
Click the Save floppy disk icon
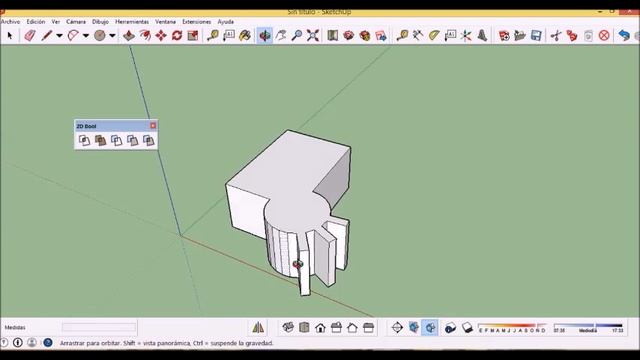point(536,36)
